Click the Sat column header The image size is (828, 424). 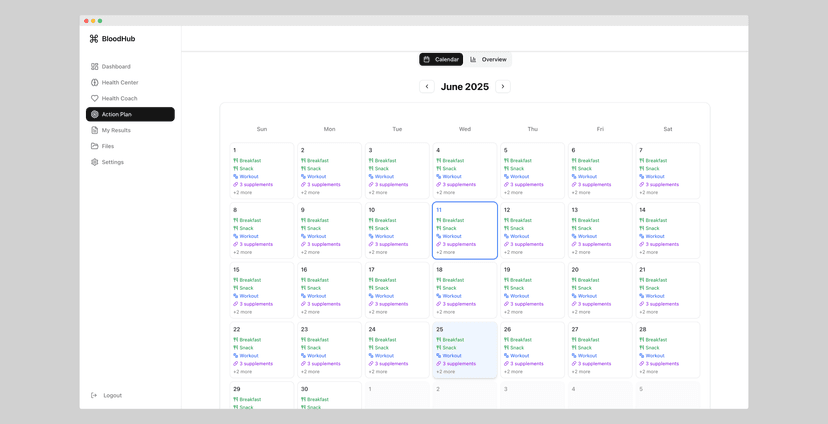(668, 129)
